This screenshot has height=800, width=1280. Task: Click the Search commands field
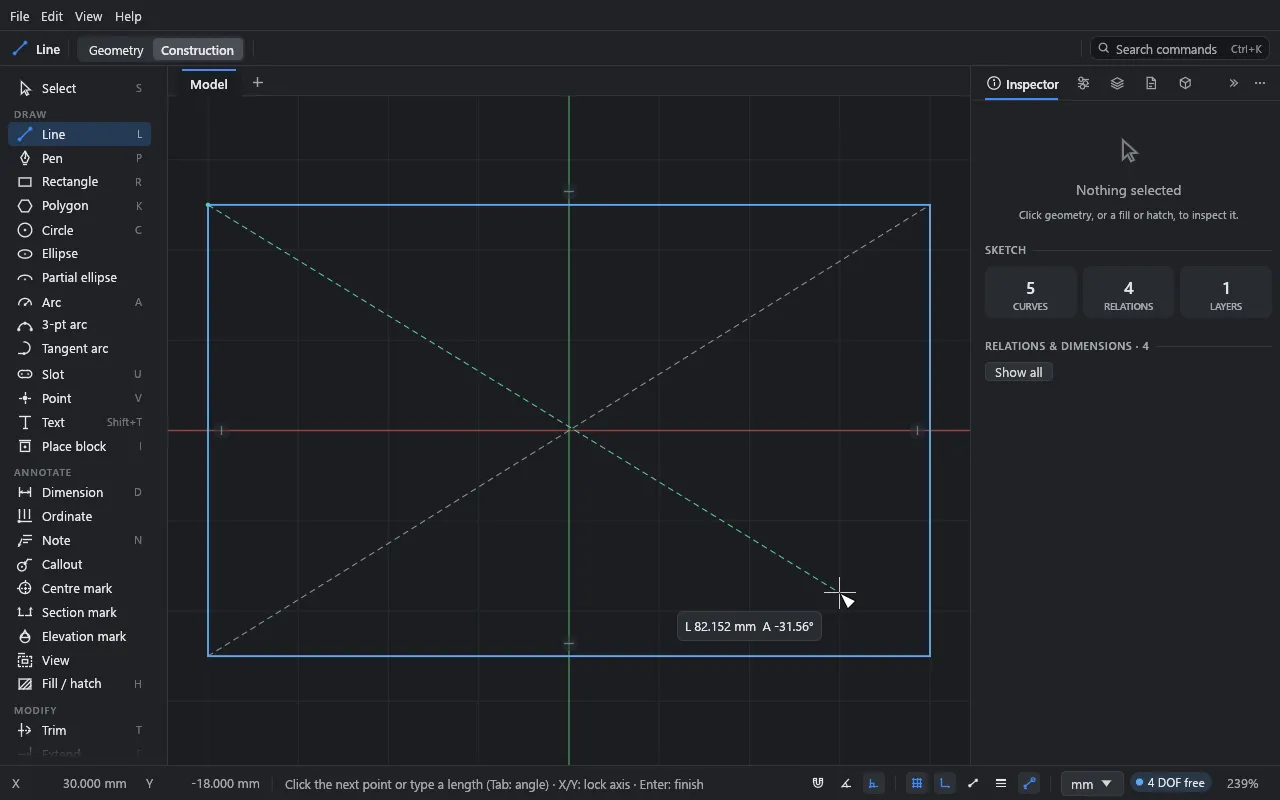tap(1181, 49)
